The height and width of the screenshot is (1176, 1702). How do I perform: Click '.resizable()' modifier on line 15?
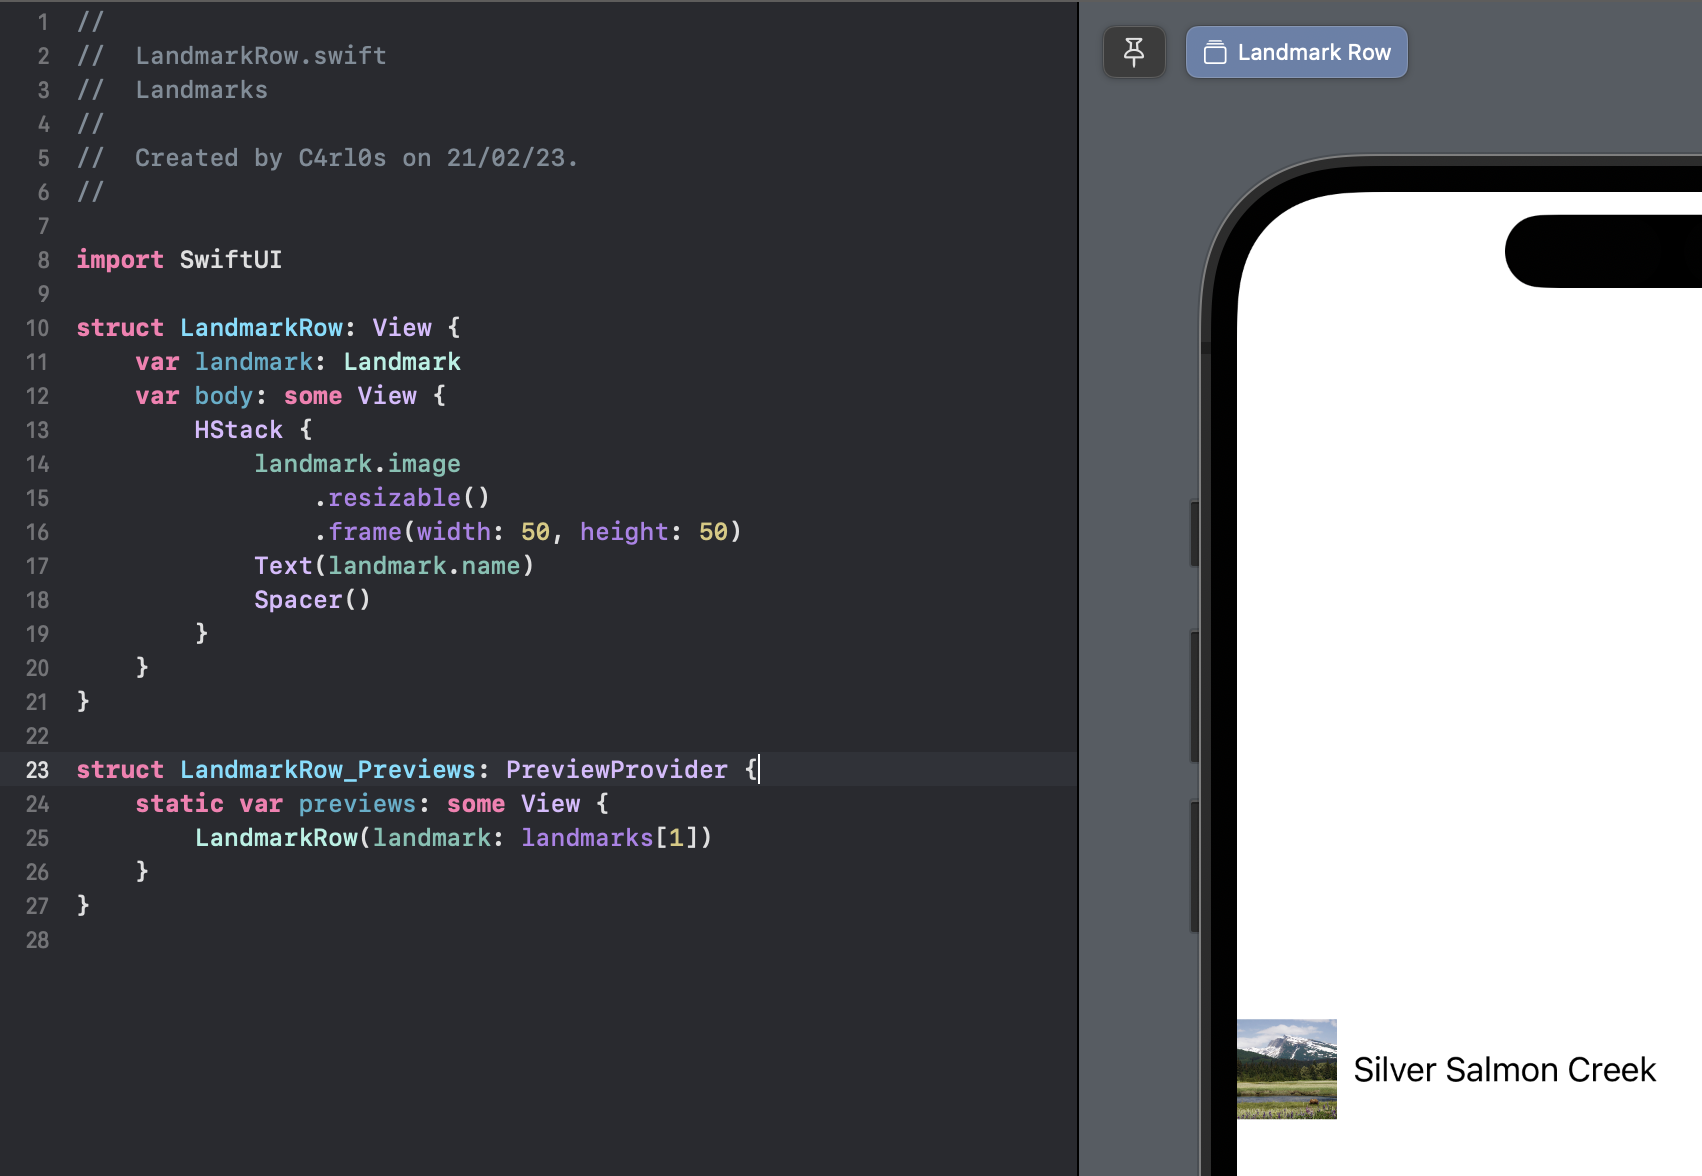(401, 498)
